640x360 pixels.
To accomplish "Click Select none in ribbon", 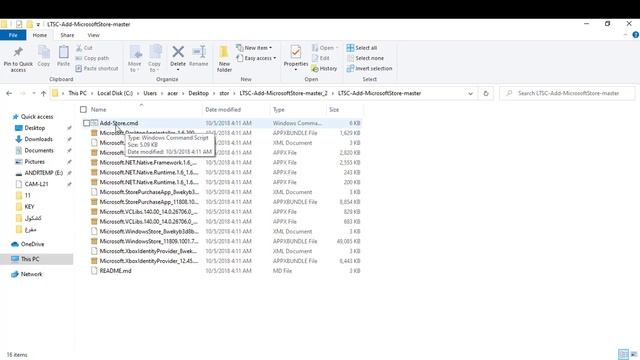I will pos(365,58).
